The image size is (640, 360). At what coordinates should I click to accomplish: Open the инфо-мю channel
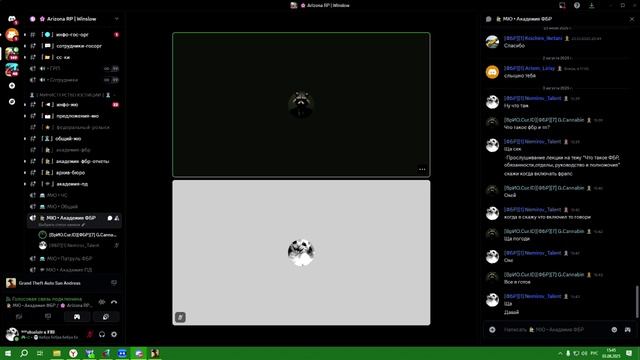pyautogui.click(x=73, y=105)
